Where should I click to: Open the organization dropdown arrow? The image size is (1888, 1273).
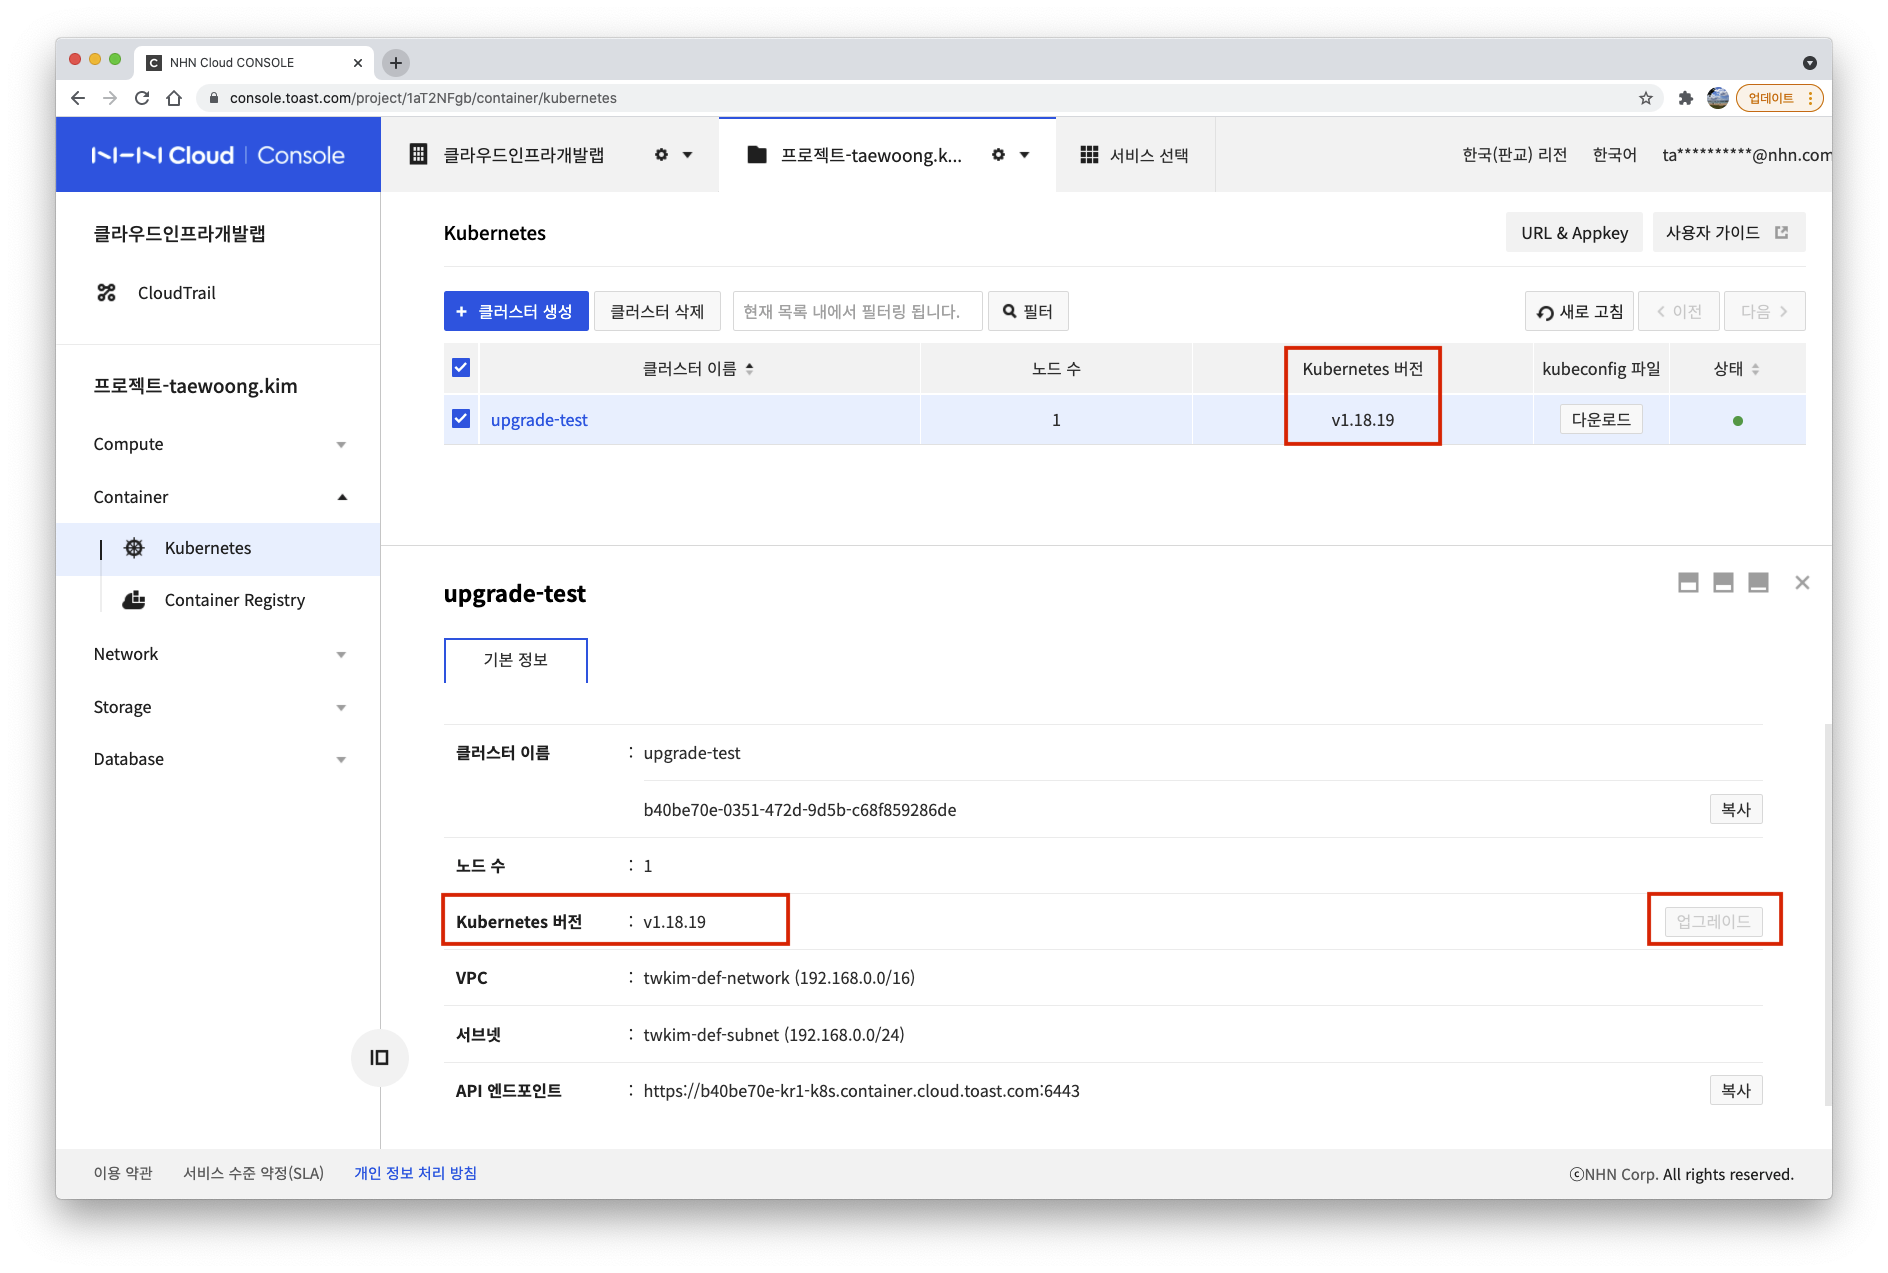coord(687,155)
